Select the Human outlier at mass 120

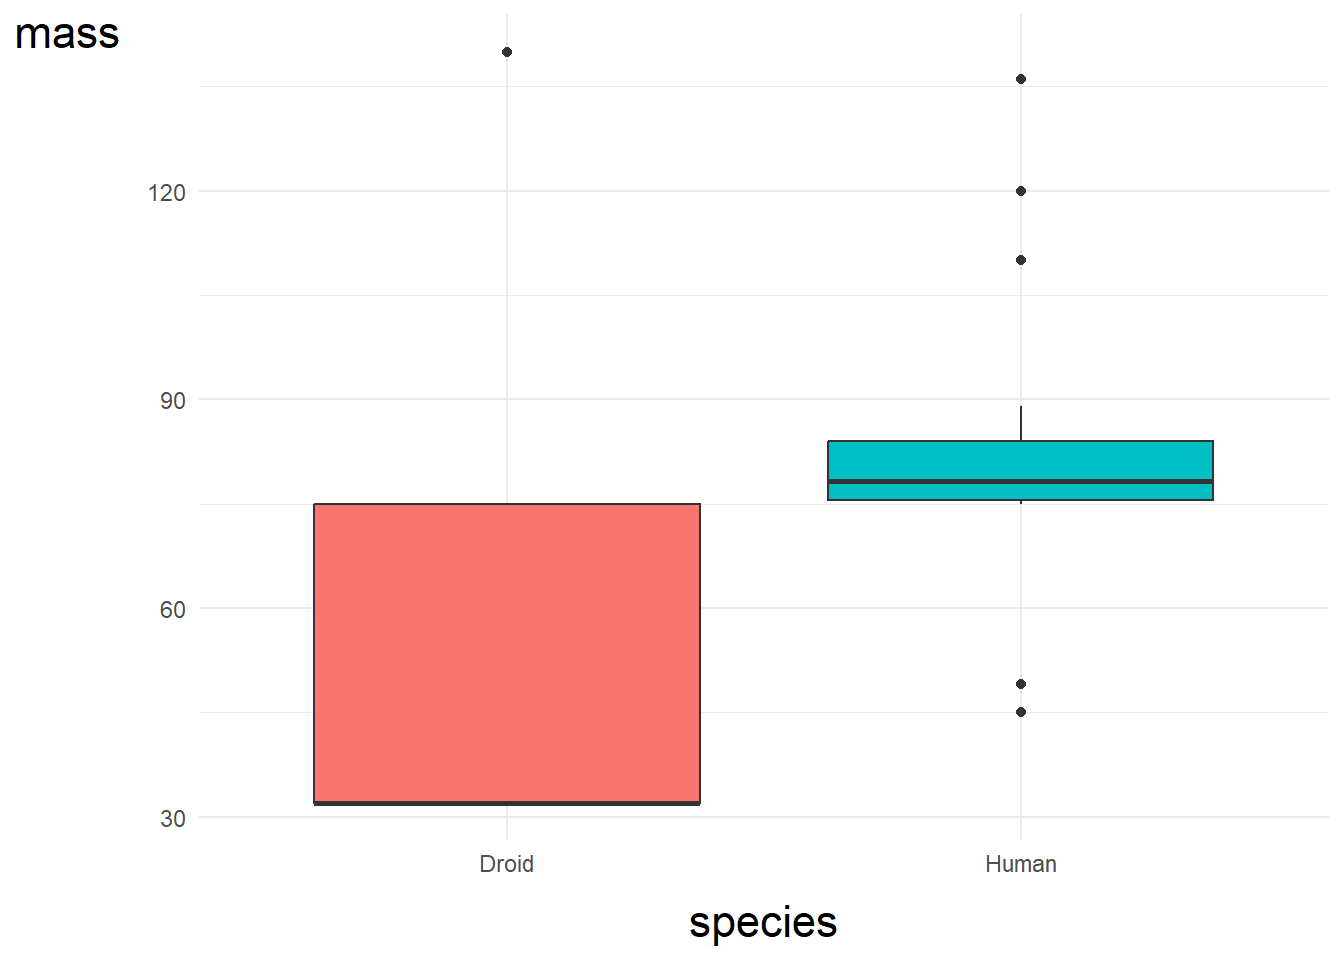coord(1021,191)
